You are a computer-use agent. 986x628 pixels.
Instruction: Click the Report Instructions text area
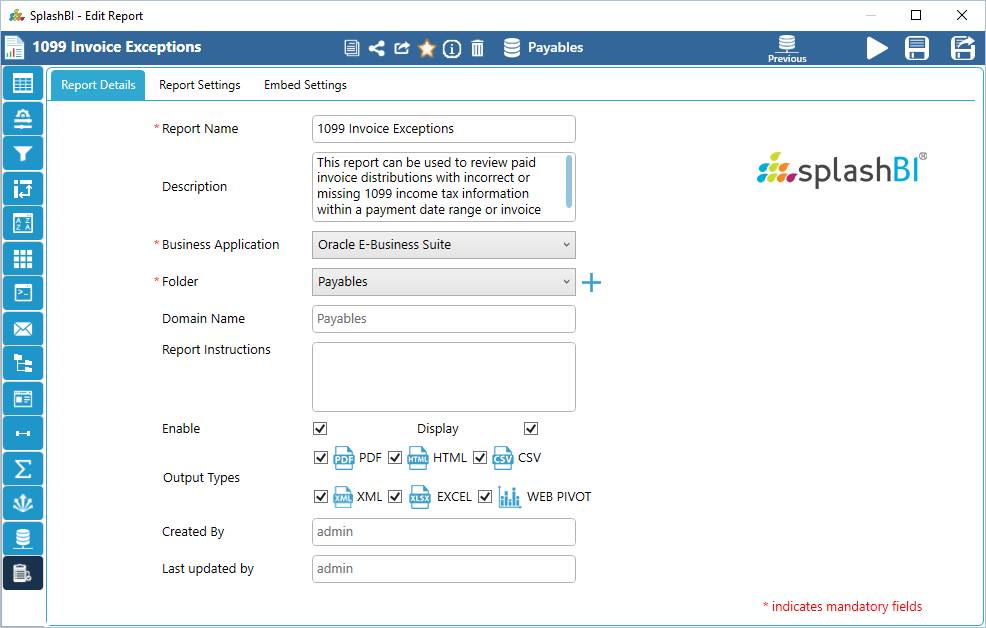[x=444, y=377]
